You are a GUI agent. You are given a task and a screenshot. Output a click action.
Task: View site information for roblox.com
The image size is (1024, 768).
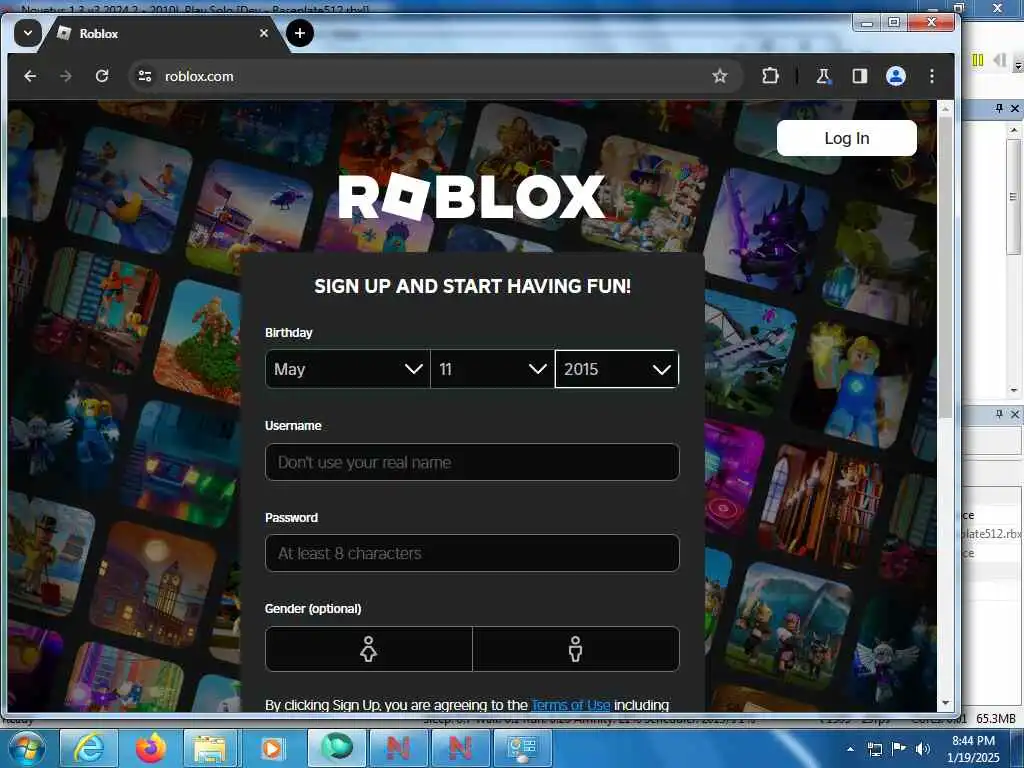(x=144, y=76)
